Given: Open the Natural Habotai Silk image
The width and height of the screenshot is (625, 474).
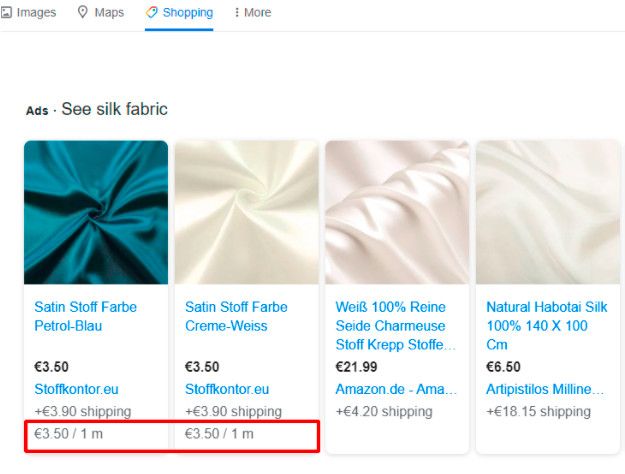Looking at the screenshot, I should 548,212.
